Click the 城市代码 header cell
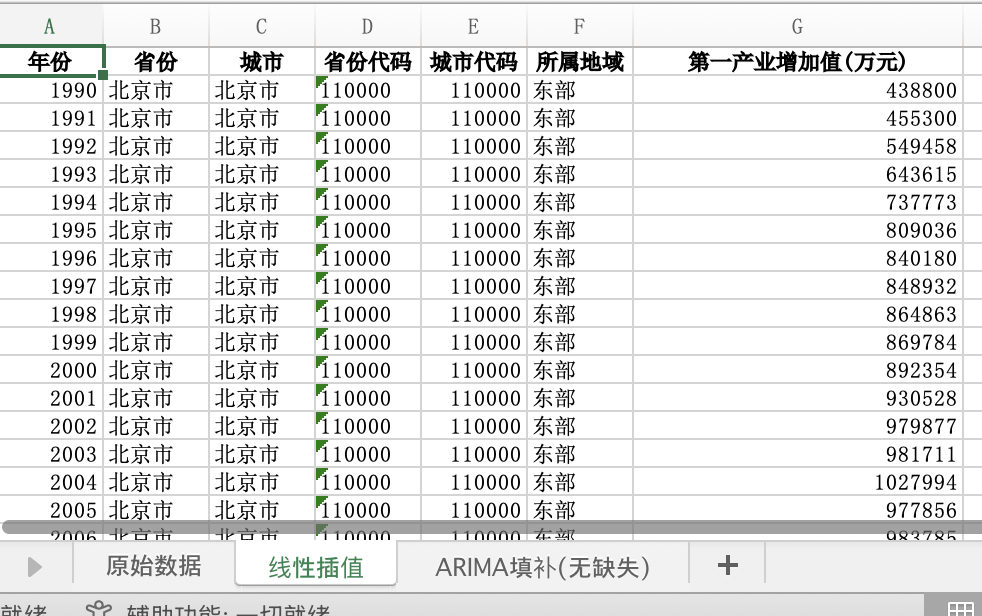This screenshot has width=982, height=616. (474, 61)
